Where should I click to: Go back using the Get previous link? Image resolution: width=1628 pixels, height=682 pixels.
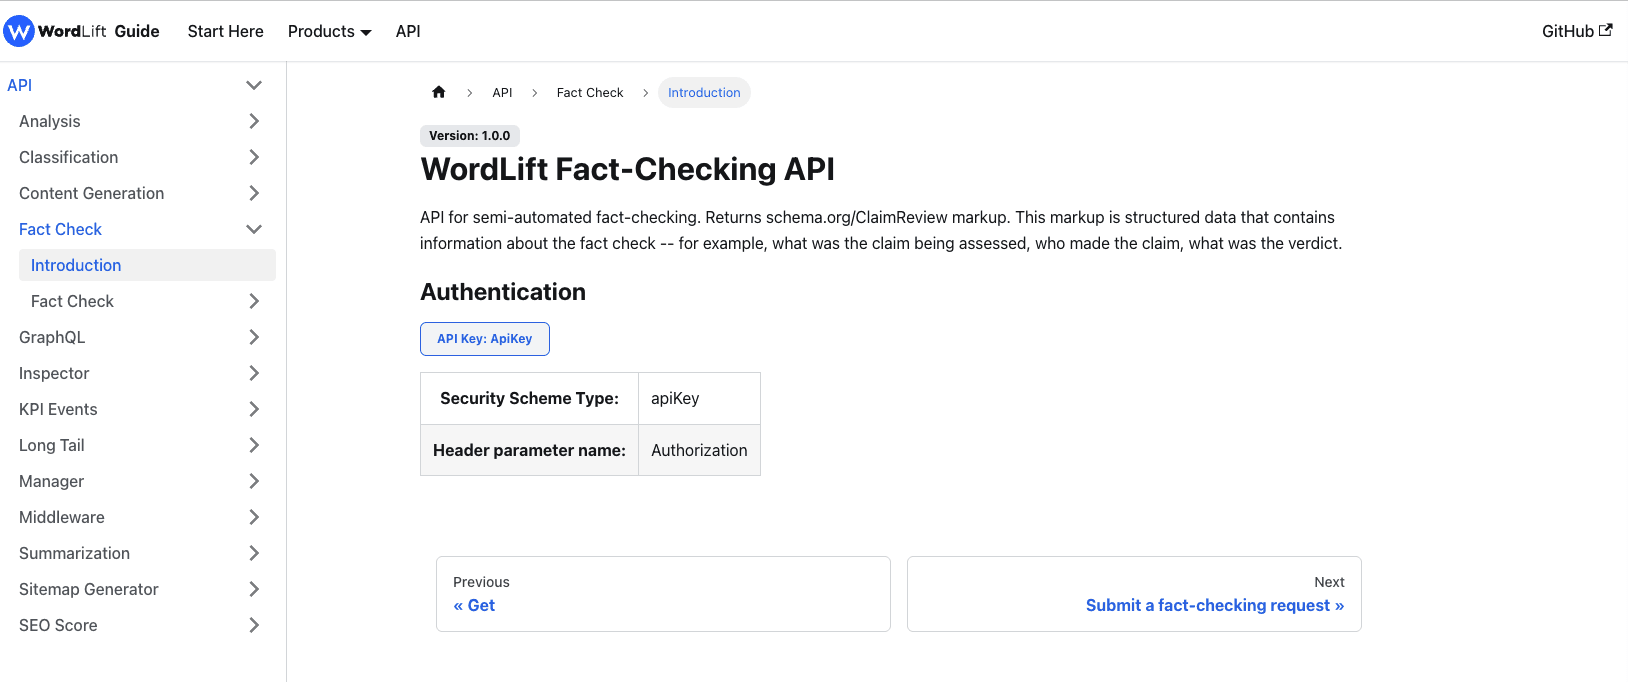click(x=474, y=605)
